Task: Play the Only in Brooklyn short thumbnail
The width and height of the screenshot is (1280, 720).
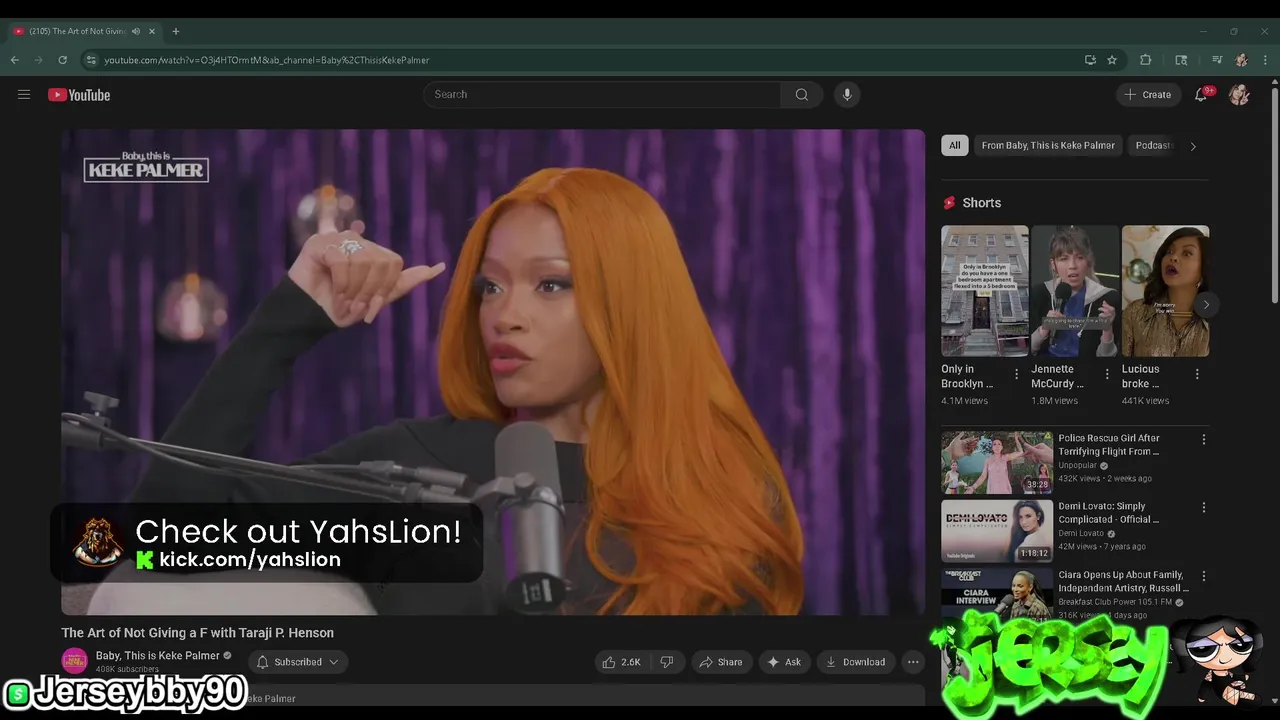Action: pos(984,291)
